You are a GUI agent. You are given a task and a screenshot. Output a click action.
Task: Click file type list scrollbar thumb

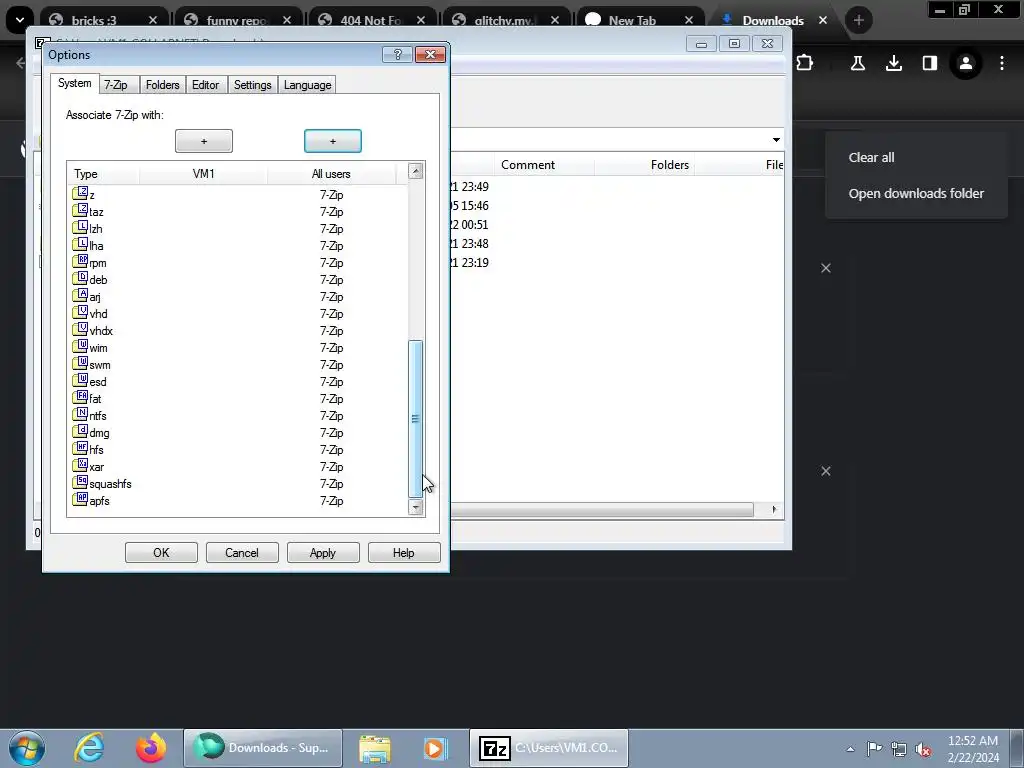point(415,419)
